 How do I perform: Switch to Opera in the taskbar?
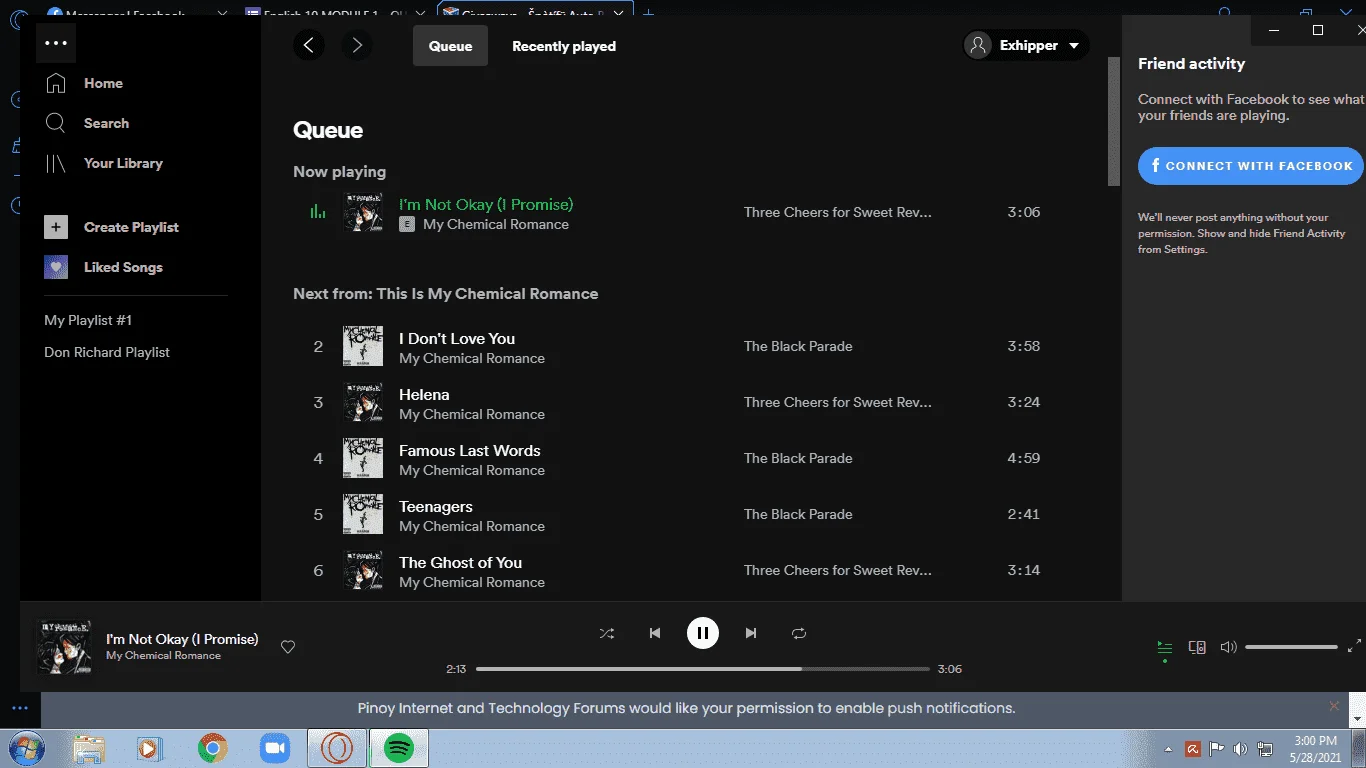pyautogui.click(x=337, y=748)
